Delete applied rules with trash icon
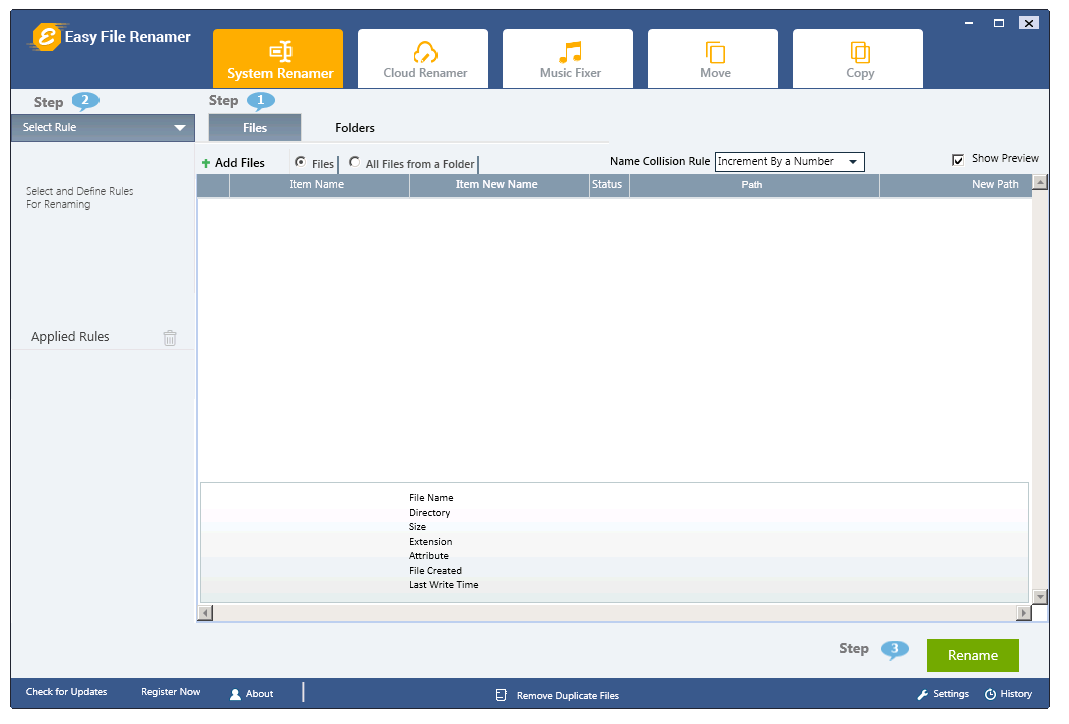The image size is (1069, 724). click(x=170, y=337)
